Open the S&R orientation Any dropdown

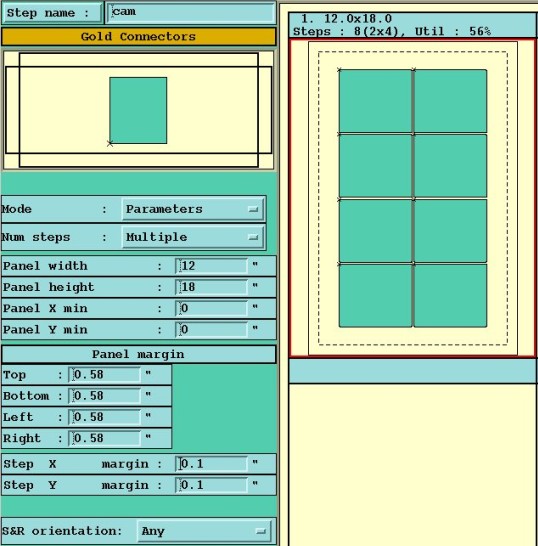[x=204, y=531]
